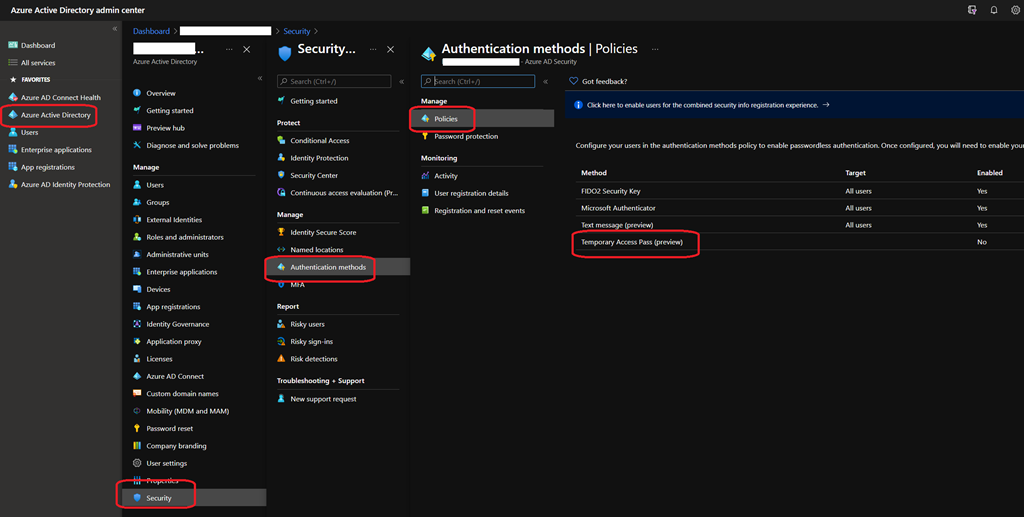Click the Cloud Shell icon in header

972,10
